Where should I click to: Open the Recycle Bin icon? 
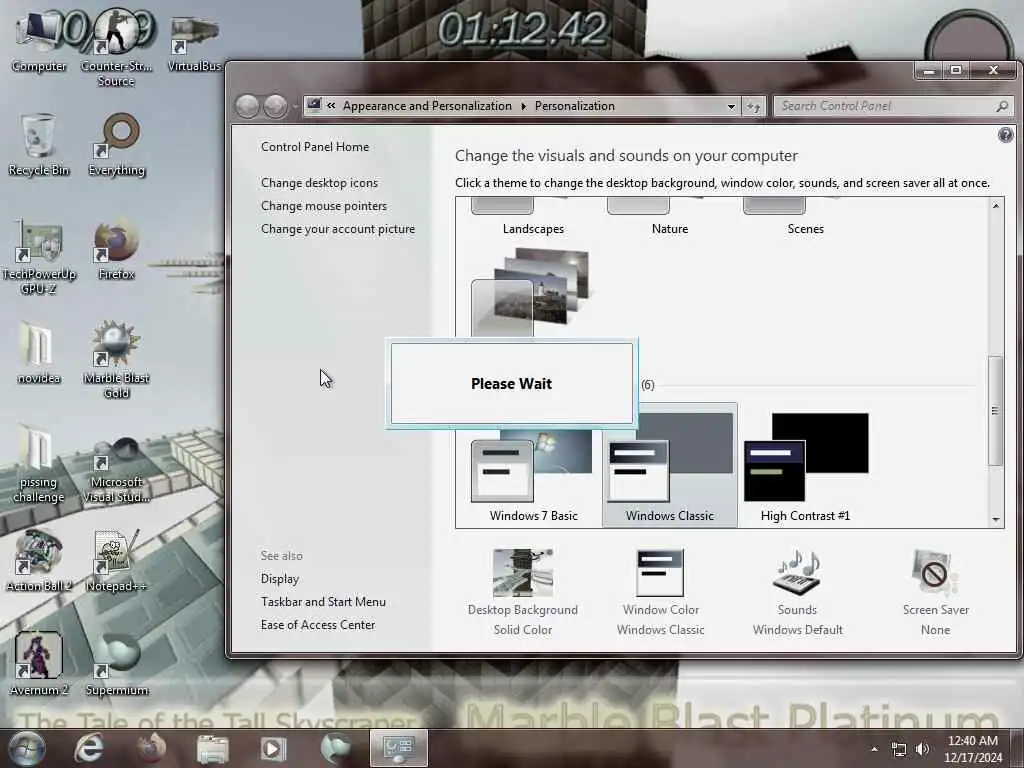pos(39,145)
